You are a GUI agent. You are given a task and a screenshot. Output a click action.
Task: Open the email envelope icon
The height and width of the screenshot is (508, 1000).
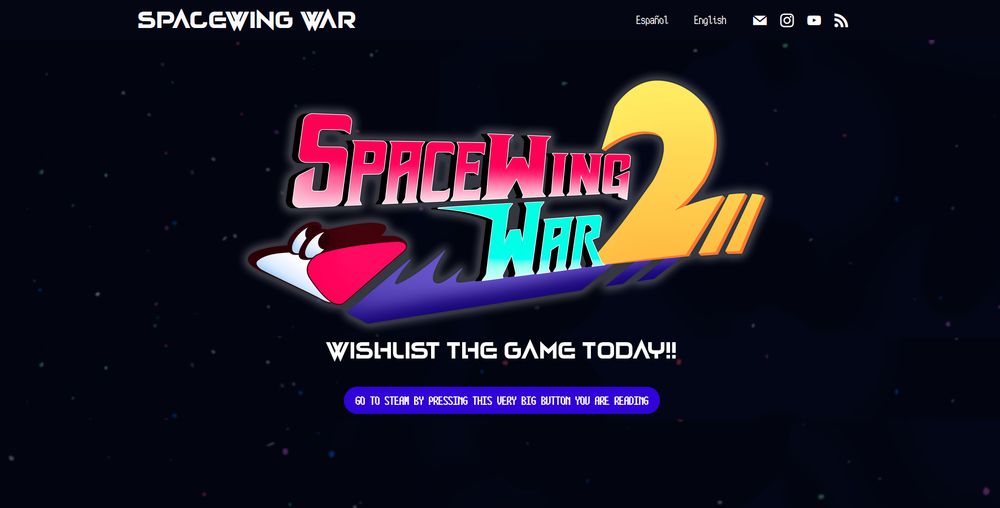tap(760, 20)
